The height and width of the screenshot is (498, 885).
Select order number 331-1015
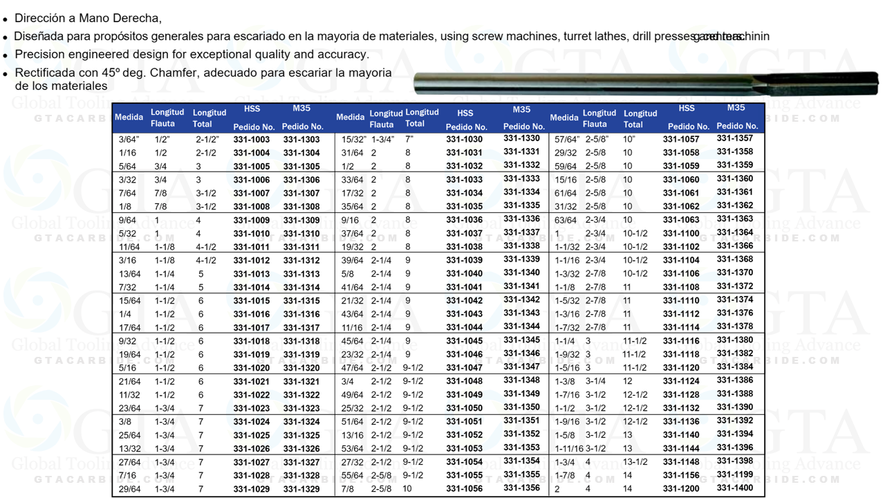pyautogui.click(x=252, y=300)
